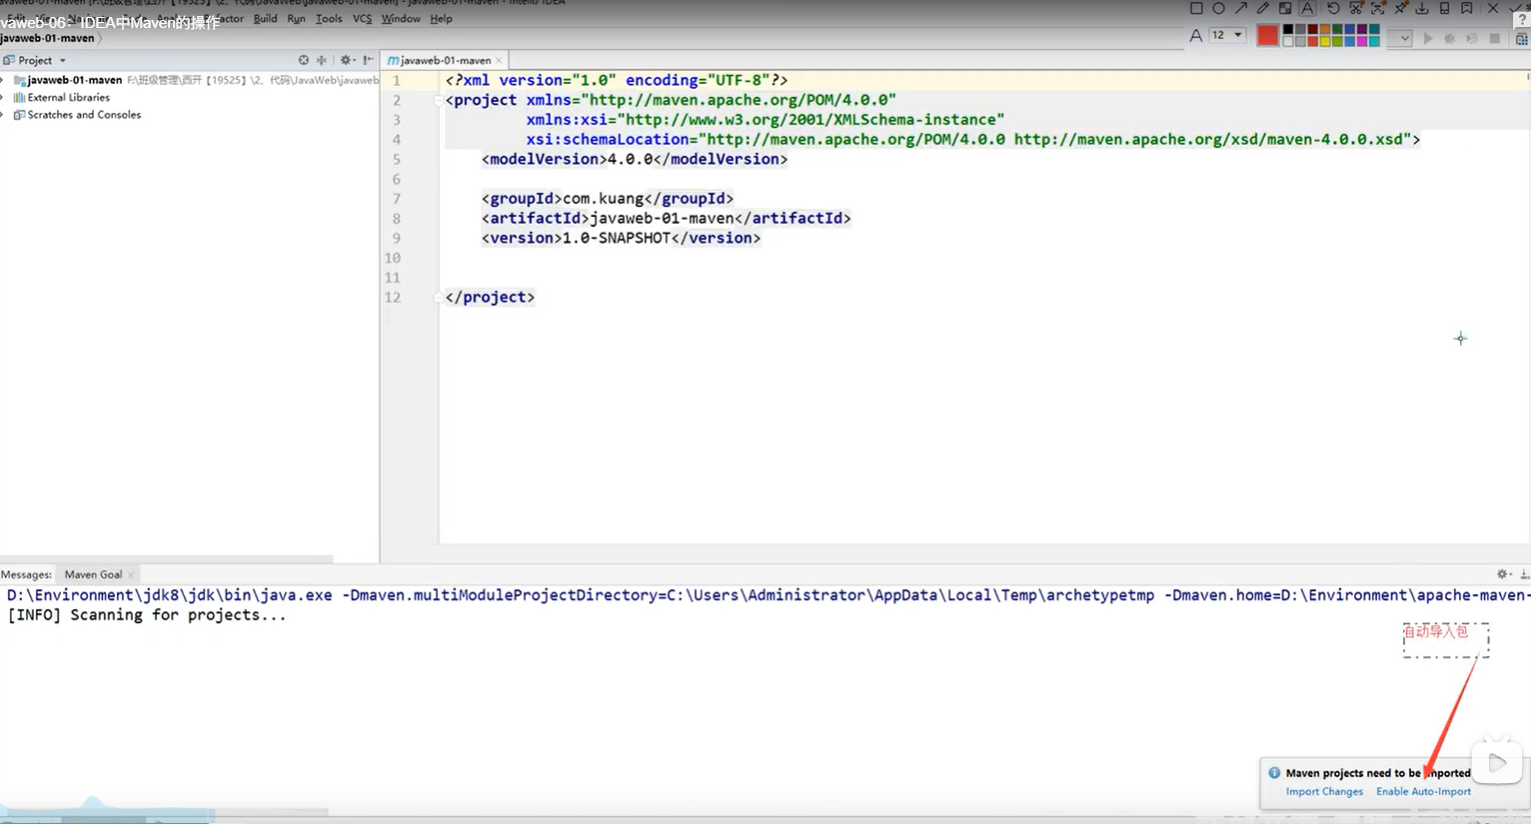Image resolution: width=1531 pixels, height=824 pixels.
Task: Pick the black color swatch
Action: click(1288, 29)
